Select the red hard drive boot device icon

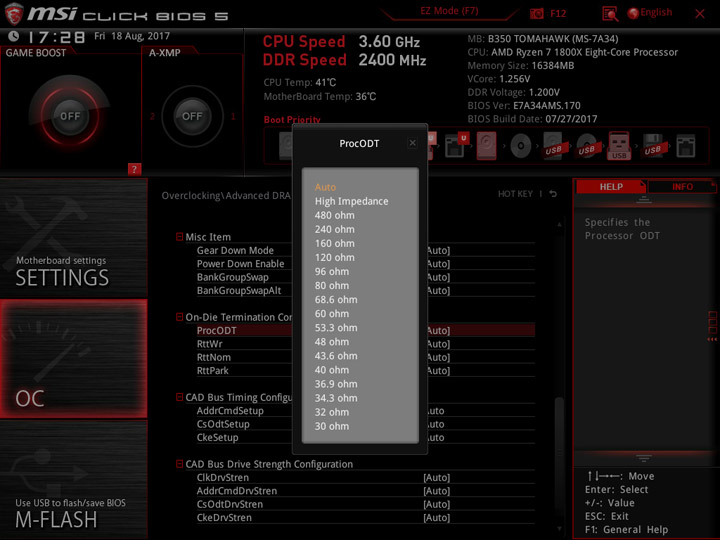pyautogui.click(x=486, y=146)
